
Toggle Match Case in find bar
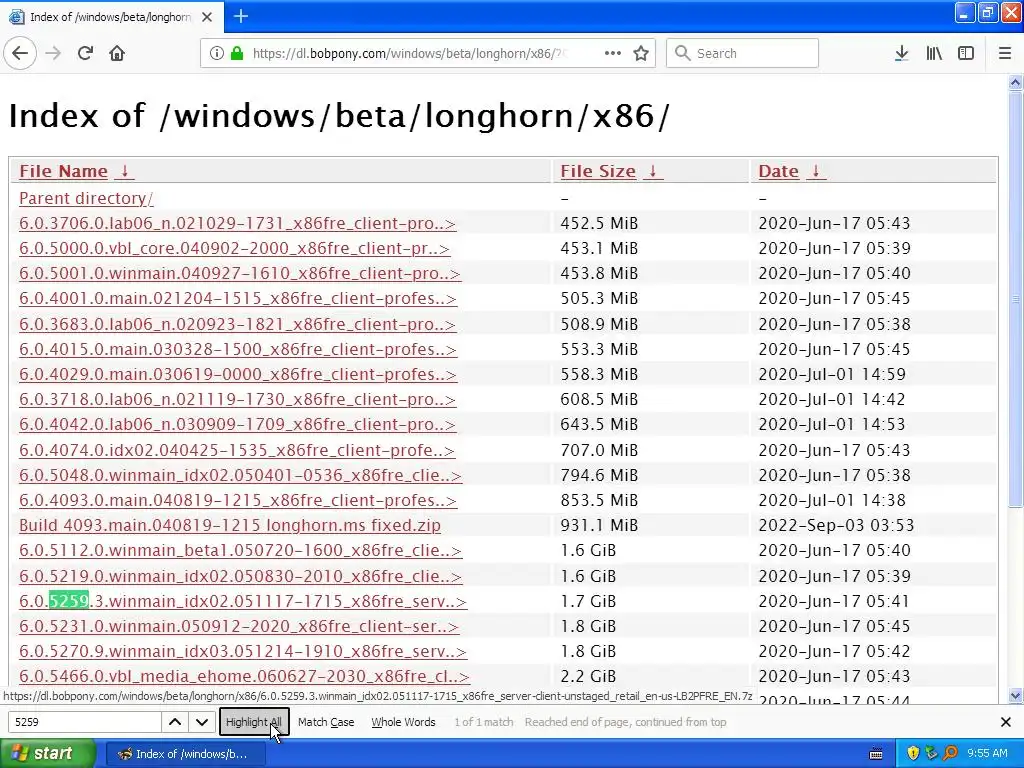(326, 722)
